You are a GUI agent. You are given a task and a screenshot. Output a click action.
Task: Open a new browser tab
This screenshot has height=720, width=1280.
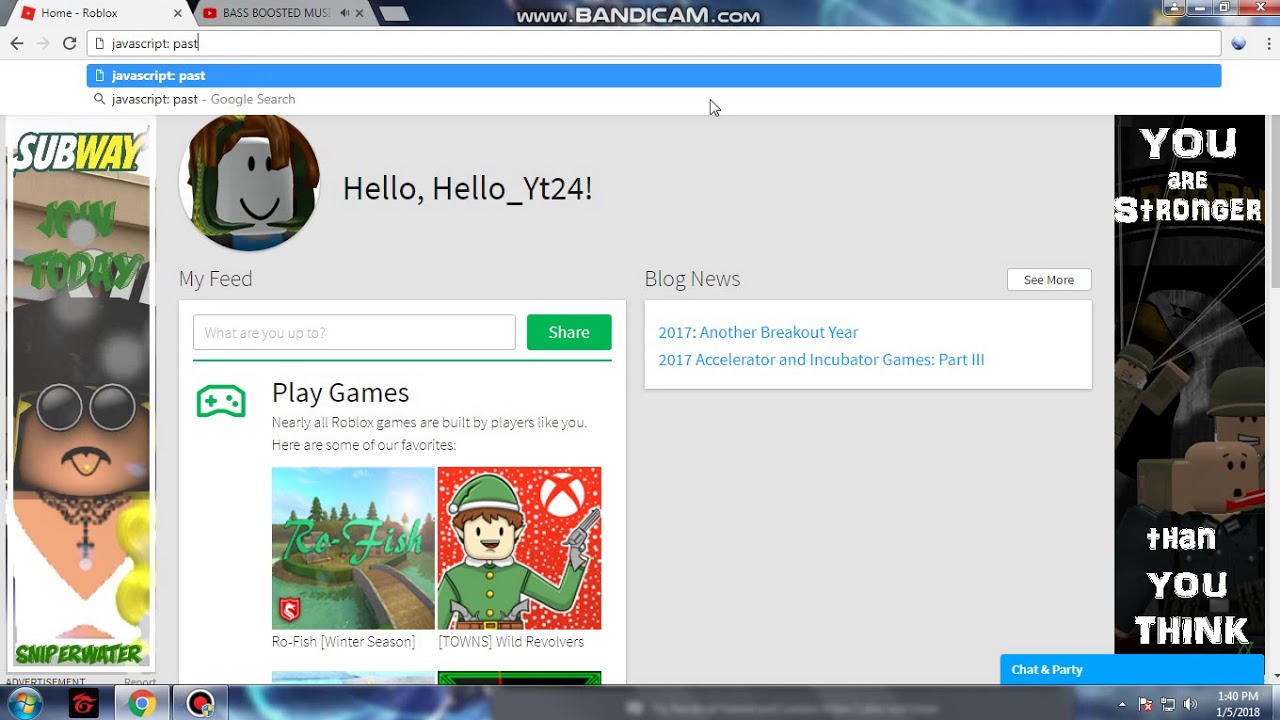pyautogui.click(x=394, y=13)
